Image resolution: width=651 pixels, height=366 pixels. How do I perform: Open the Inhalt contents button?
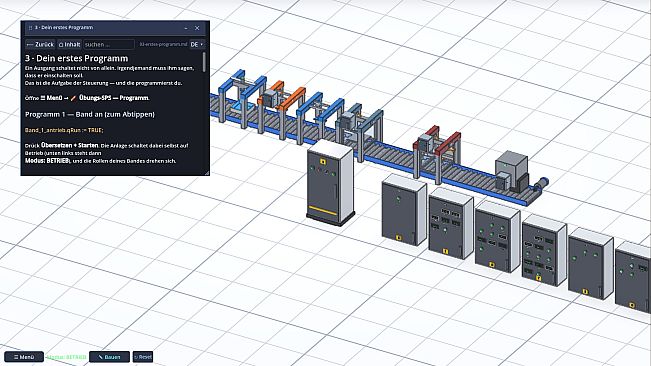[69, 44]
